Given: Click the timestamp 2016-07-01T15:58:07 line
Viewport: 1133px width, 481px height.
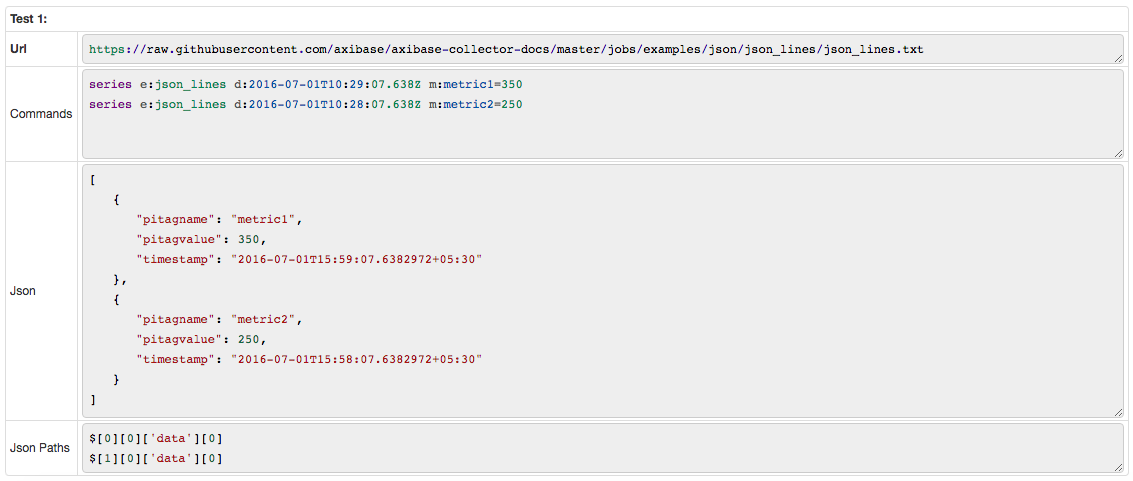Looking at the screenshot, I should (x=309, y=359).
